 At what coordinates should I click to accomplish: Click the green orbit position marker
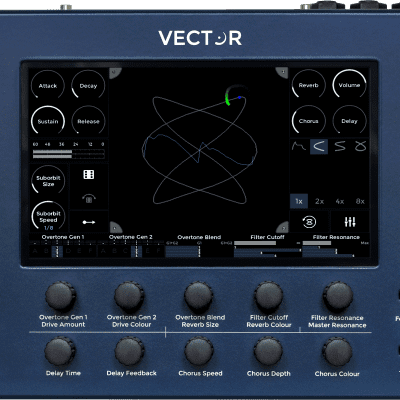click(x=228, y=100)
